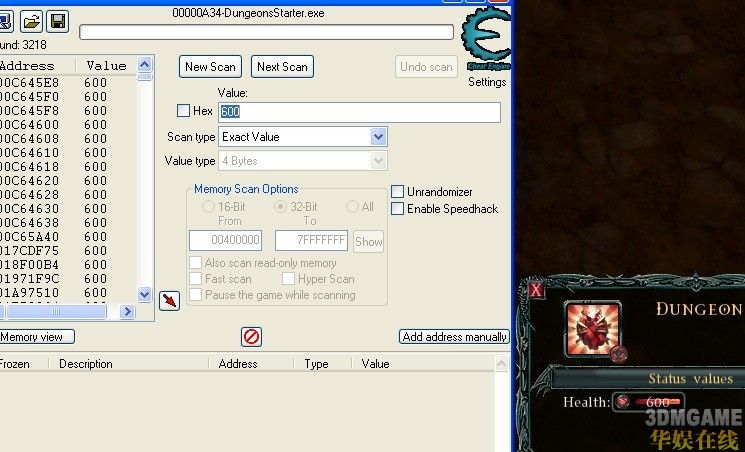Viewport: 745px width, 452px height.
Task: Select result address 00C64638
Action: click(x=29, y=223)
